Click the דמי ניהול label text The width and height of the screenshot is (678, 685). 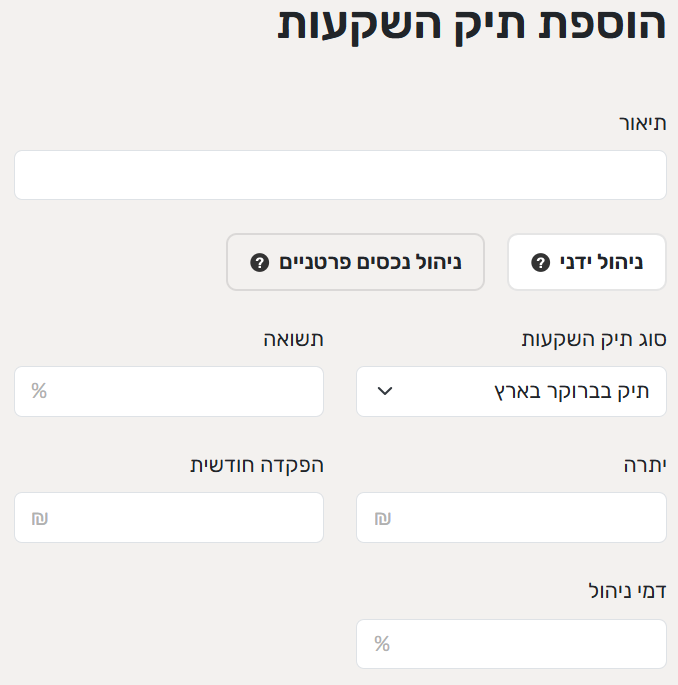coord(626,591)
